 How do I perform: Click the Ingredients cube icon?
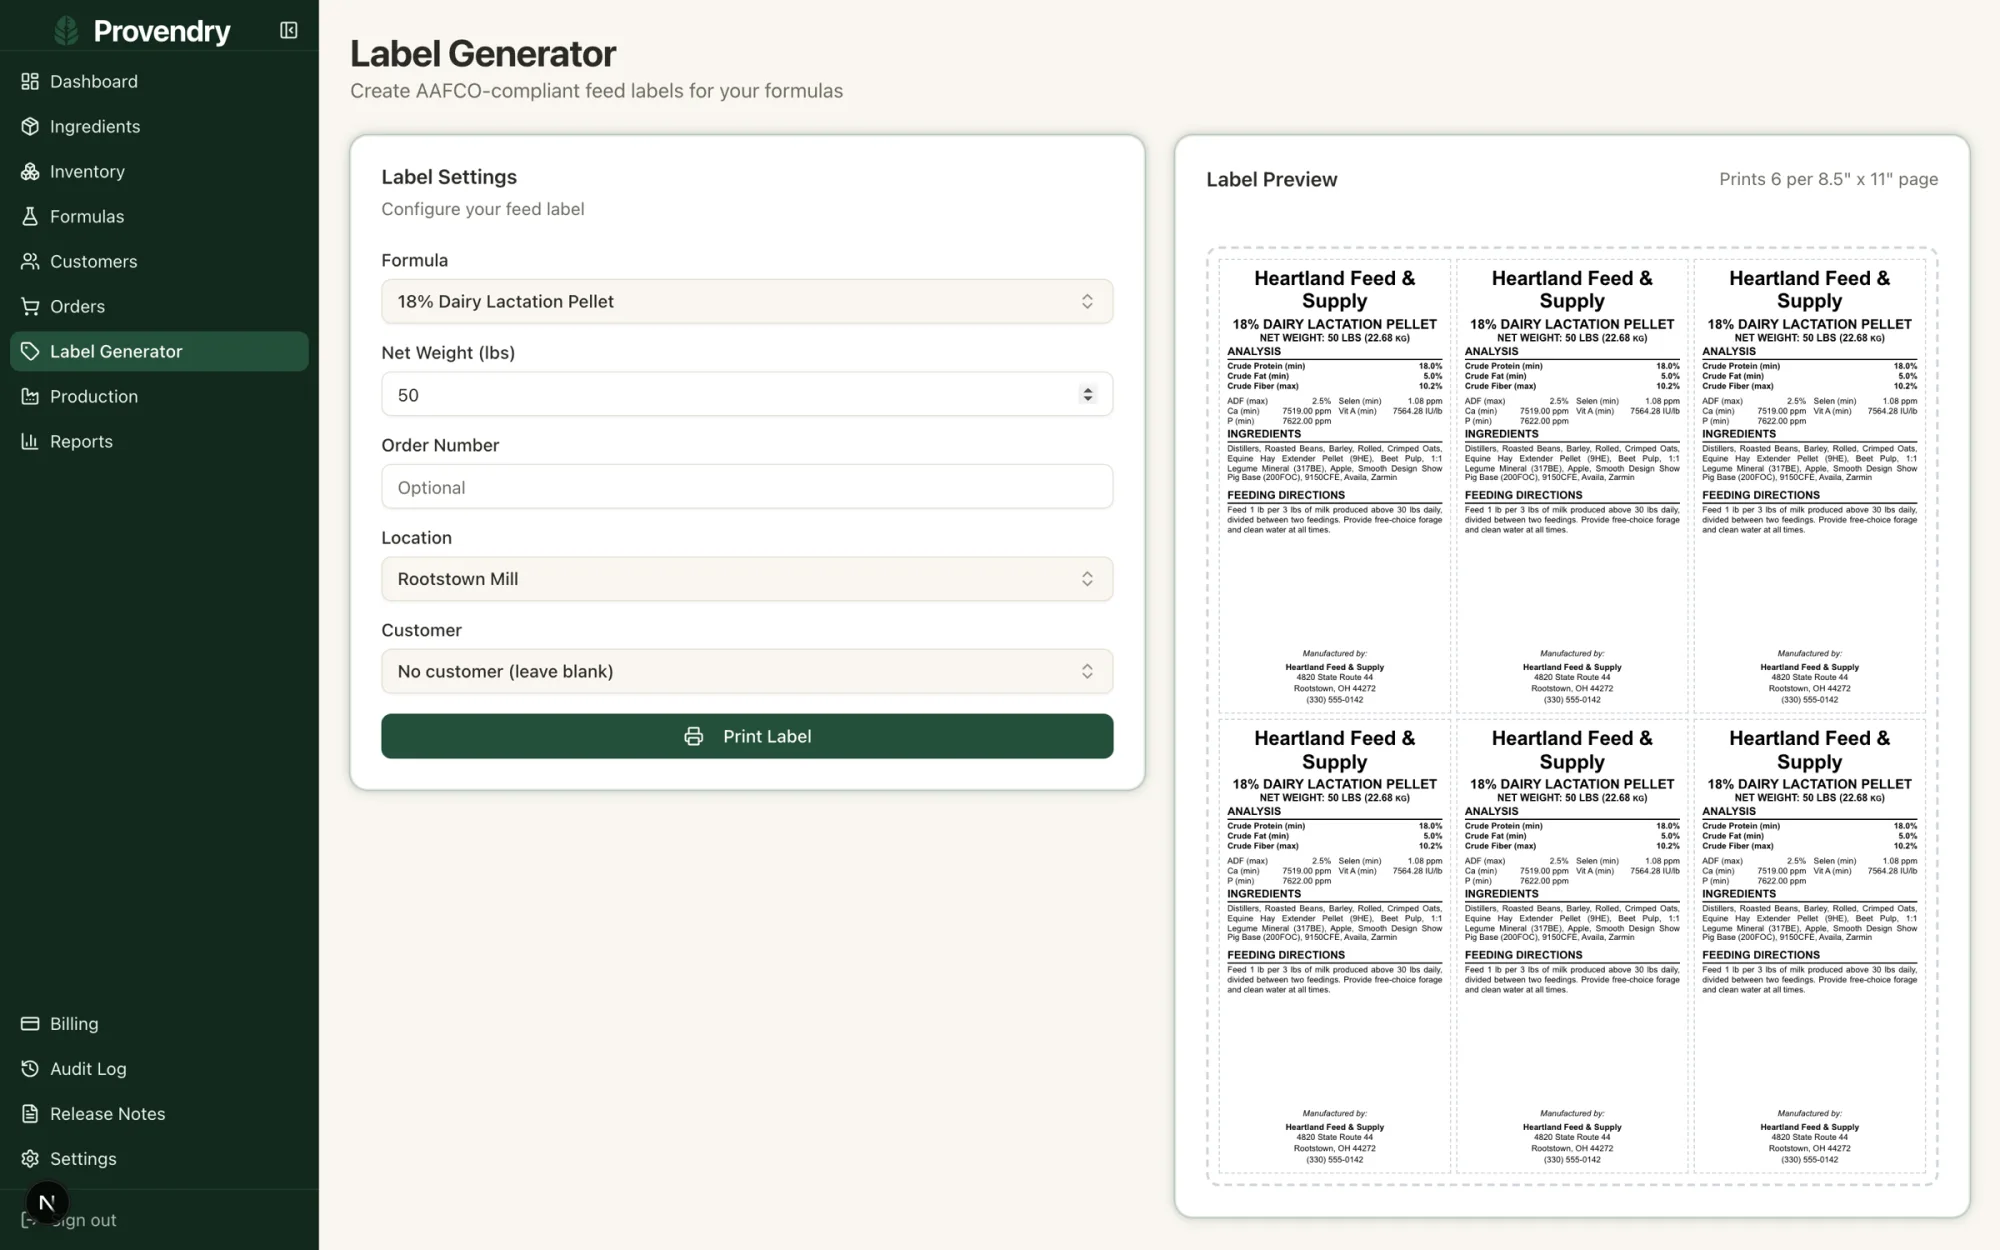[30, 126]
